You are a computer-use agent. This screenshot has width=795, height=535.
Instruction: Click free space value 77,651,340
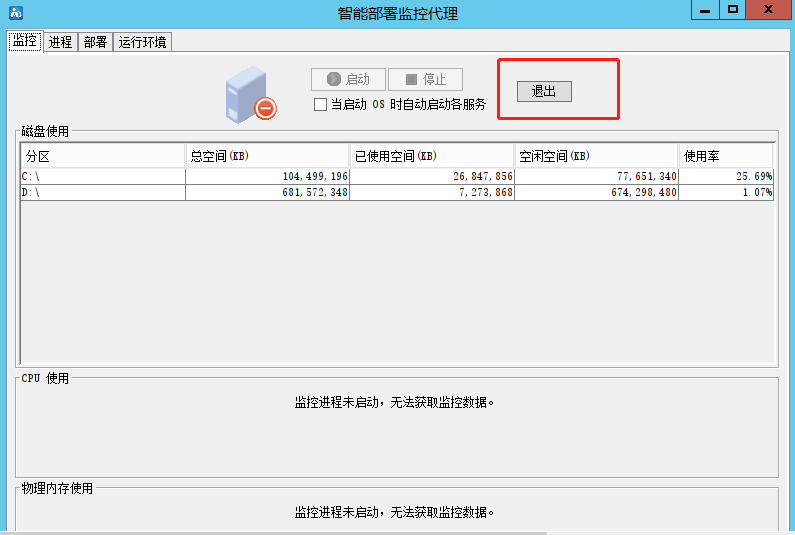point(646,176)
